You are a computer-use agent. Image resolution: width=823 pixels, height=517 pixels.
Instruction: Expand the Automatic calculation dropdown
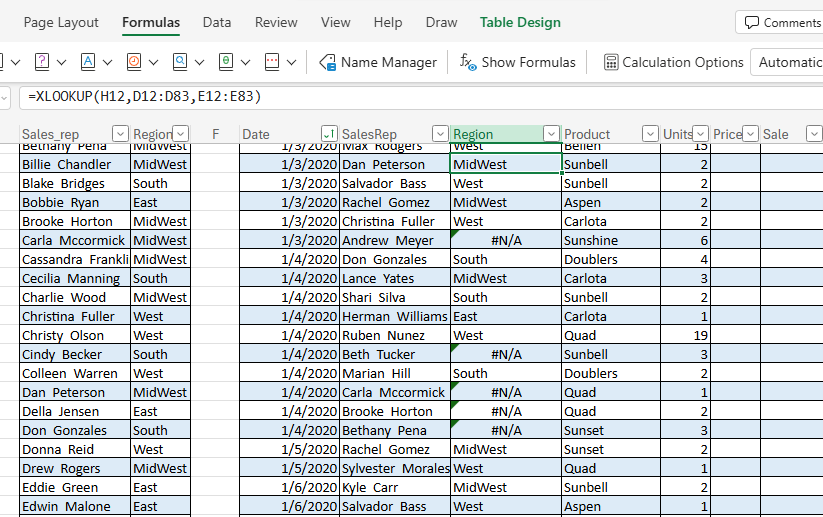(787, 62)
